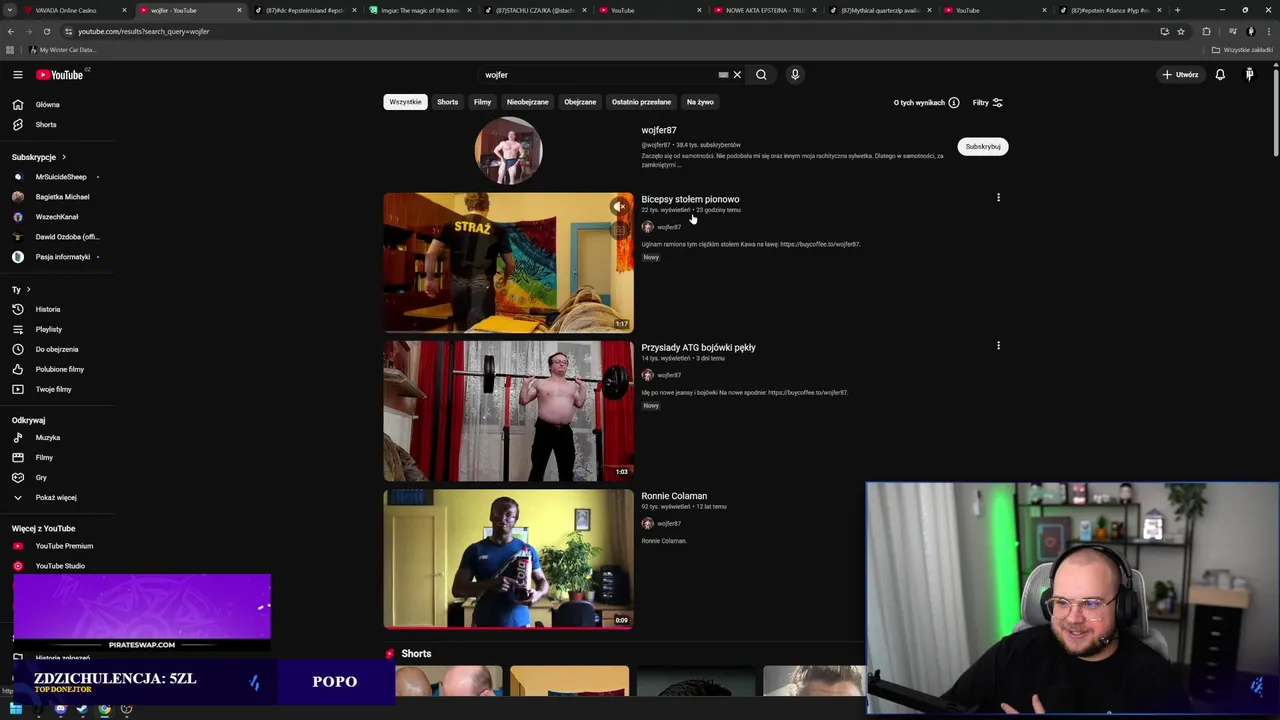This screenshot has height=720, width=1280.
Task: Select the Obejrzane filter chip
Action: coord(580,102)
